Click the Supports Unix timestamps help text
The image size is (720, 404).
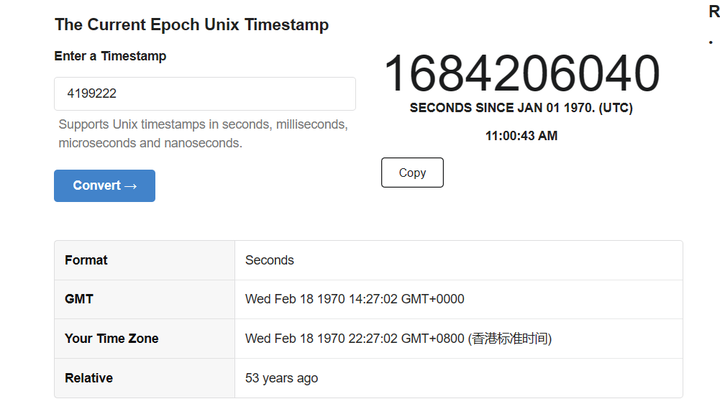point(202,134)
